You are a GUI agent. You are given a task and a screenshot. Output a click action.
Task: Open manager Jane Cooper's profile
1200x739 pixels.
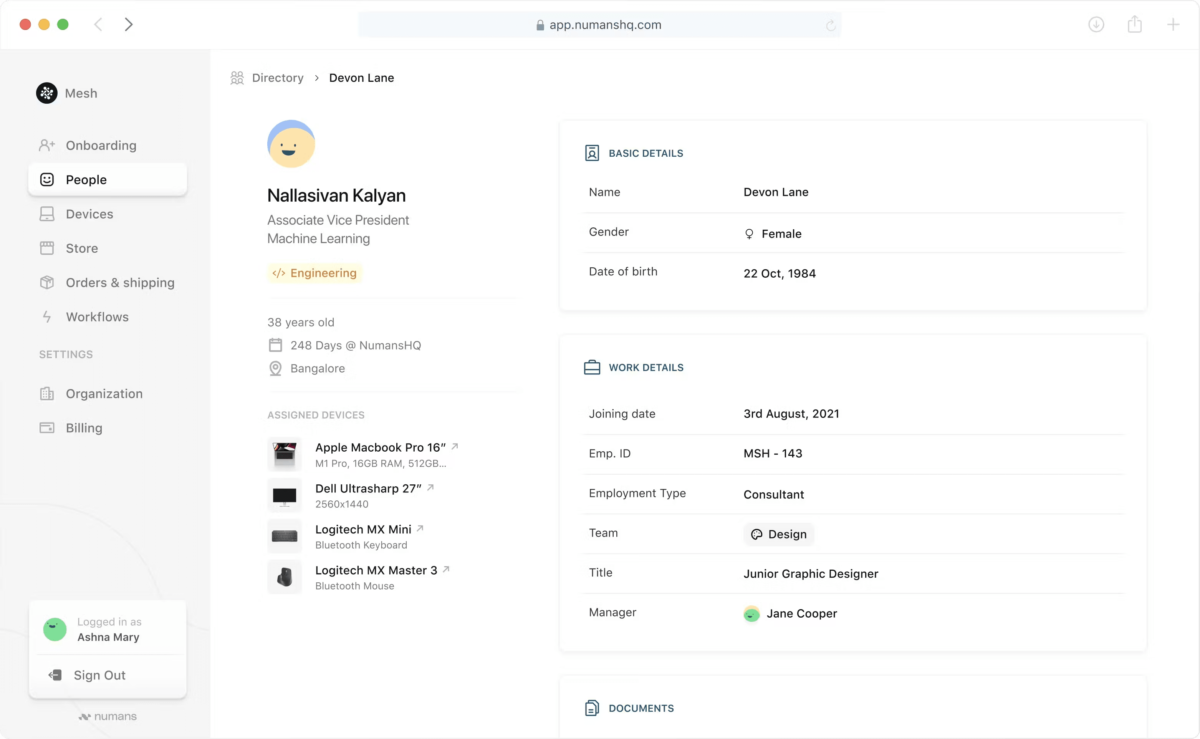[x=801, y=614]
